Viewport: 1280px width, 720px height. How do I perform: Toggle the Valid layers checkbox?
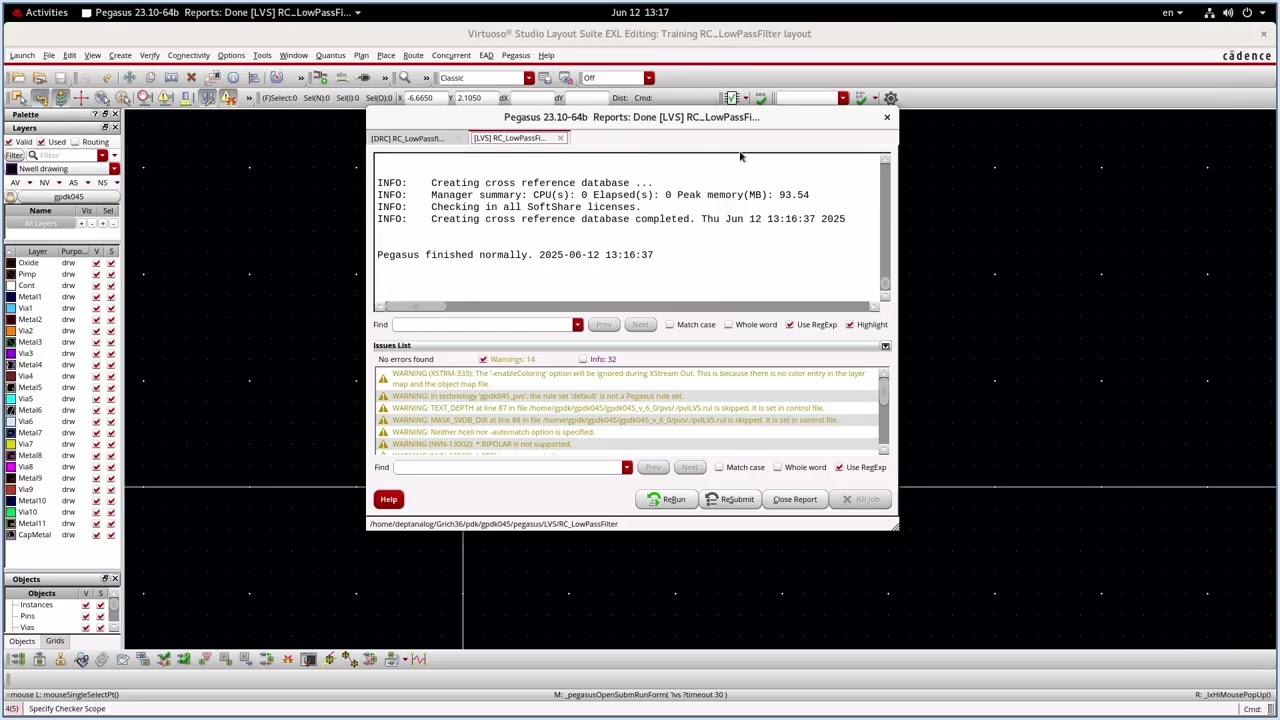point(10,142)
